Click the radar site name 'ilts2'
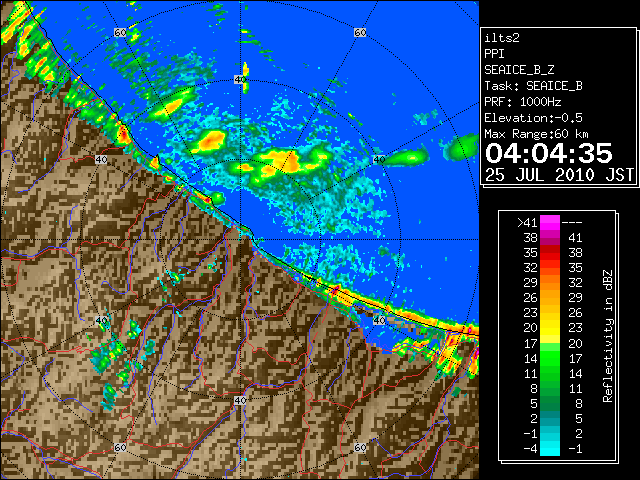The width and height of the screenshot is (640, 480). point(502,38)
